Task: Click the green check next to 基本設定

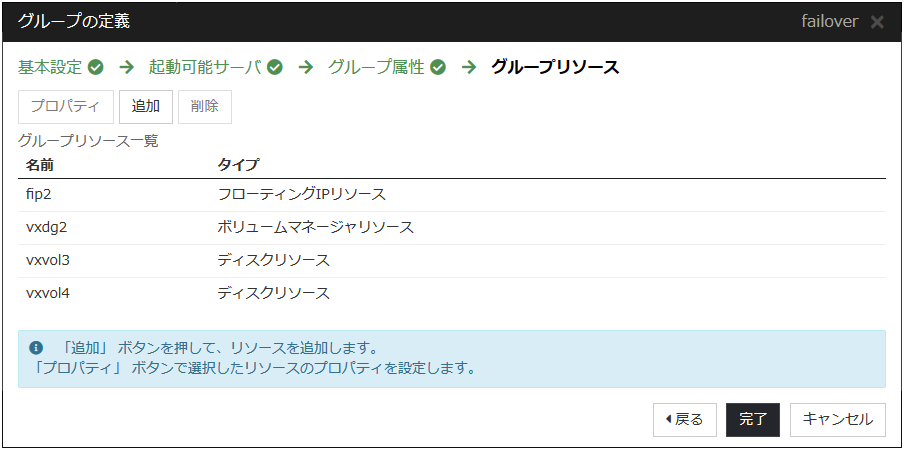Action: [x=96, y=68]
